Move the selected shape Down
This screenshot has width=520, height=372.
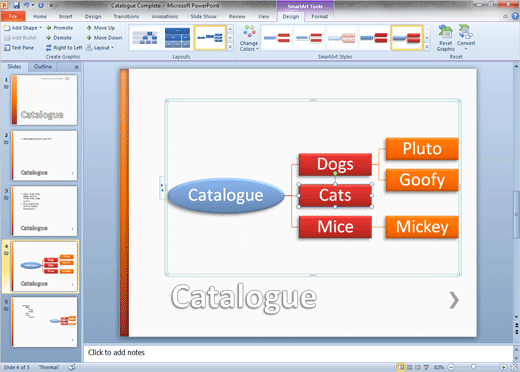pyautogui.click(x=104, y=38)
